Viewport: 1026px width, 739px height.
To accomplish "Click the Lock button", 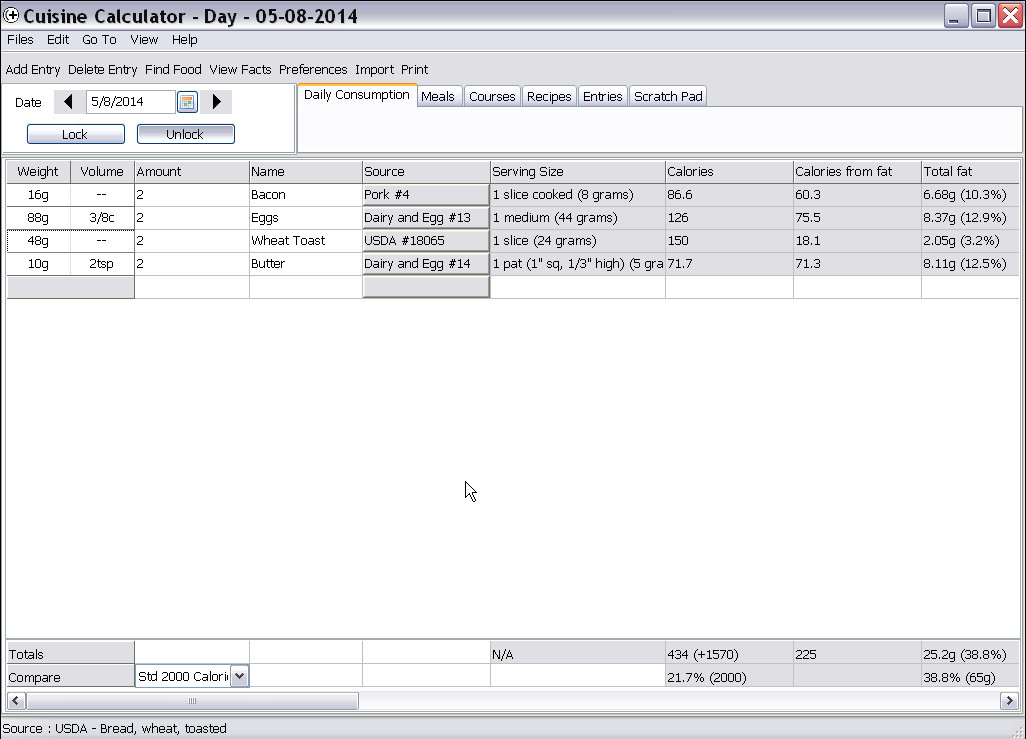I will tap(75, 134).
